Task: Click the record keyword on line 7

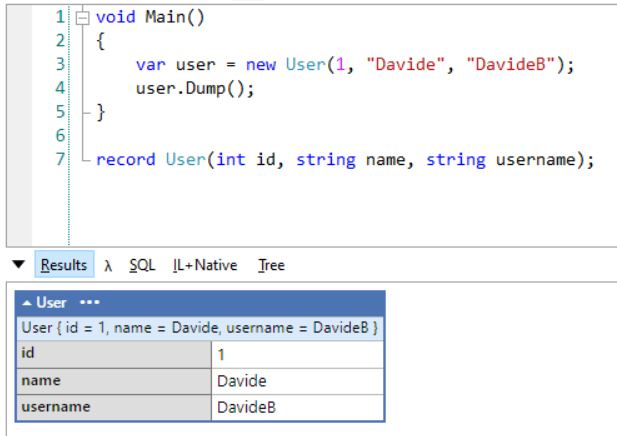Action: 126,160
